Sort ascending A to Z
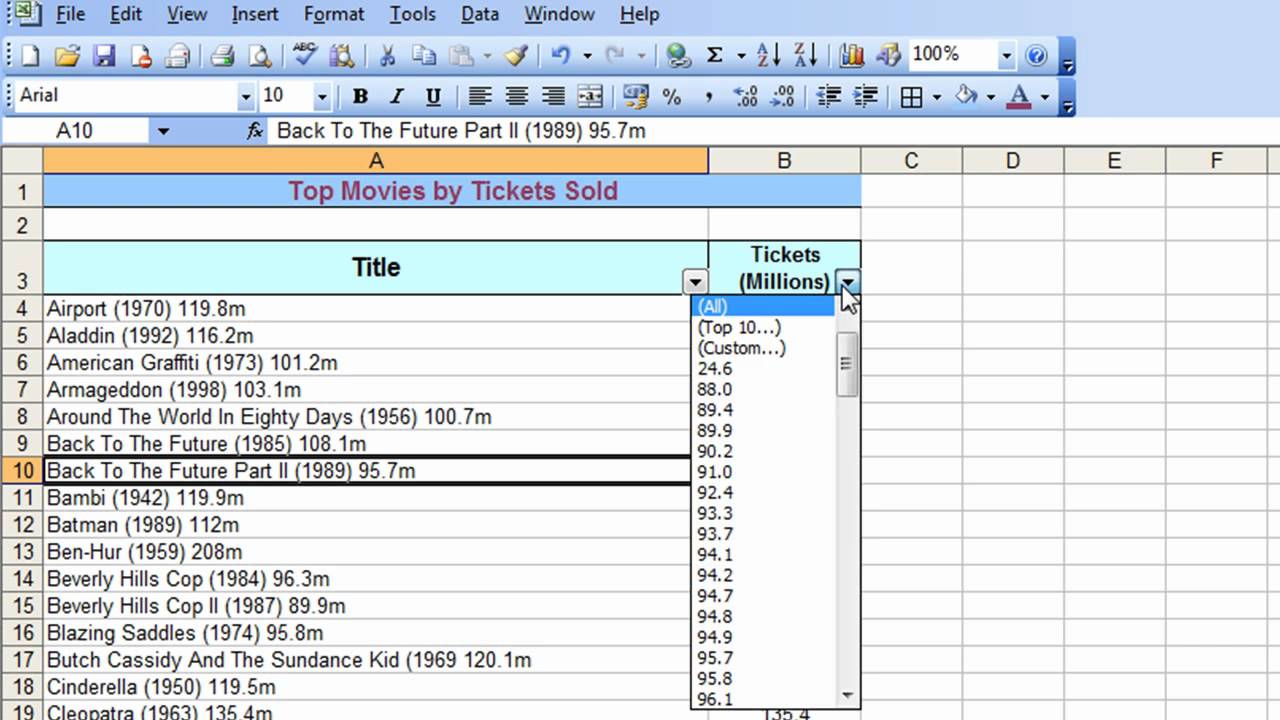The image size is (1280, 720). tap(768, 56)
